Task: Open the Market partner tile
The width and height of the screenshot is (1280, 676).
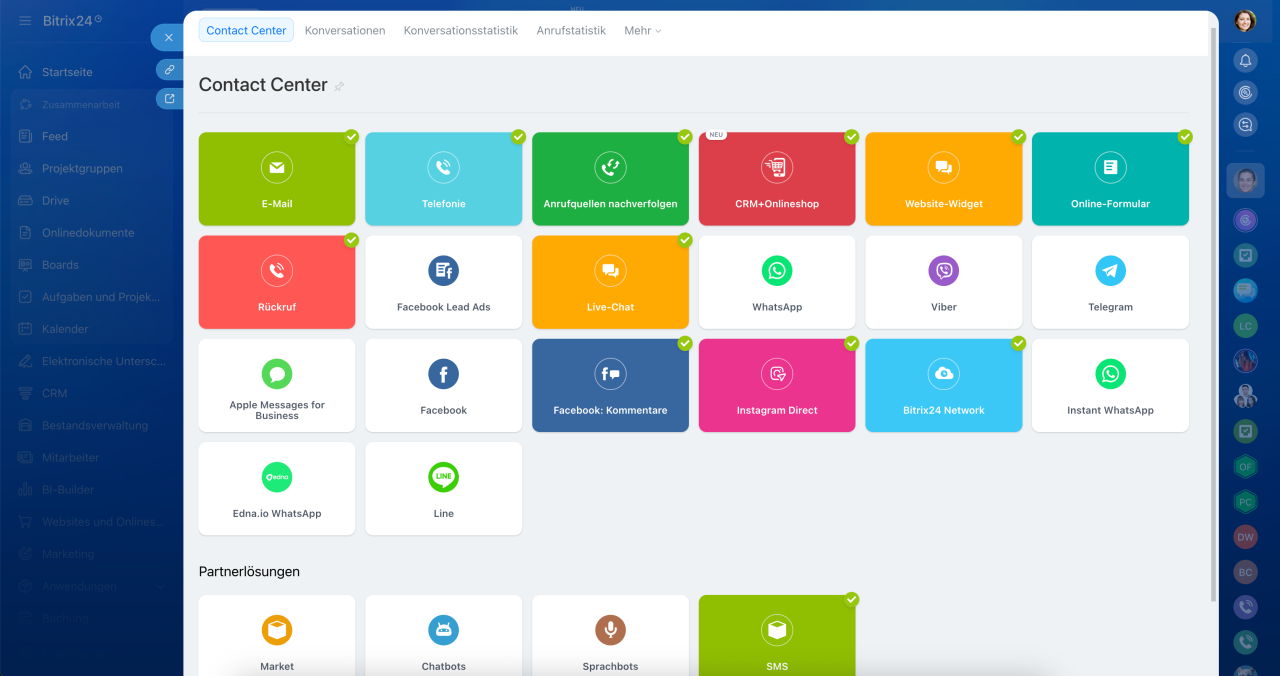Action: [x=277, y=636]
